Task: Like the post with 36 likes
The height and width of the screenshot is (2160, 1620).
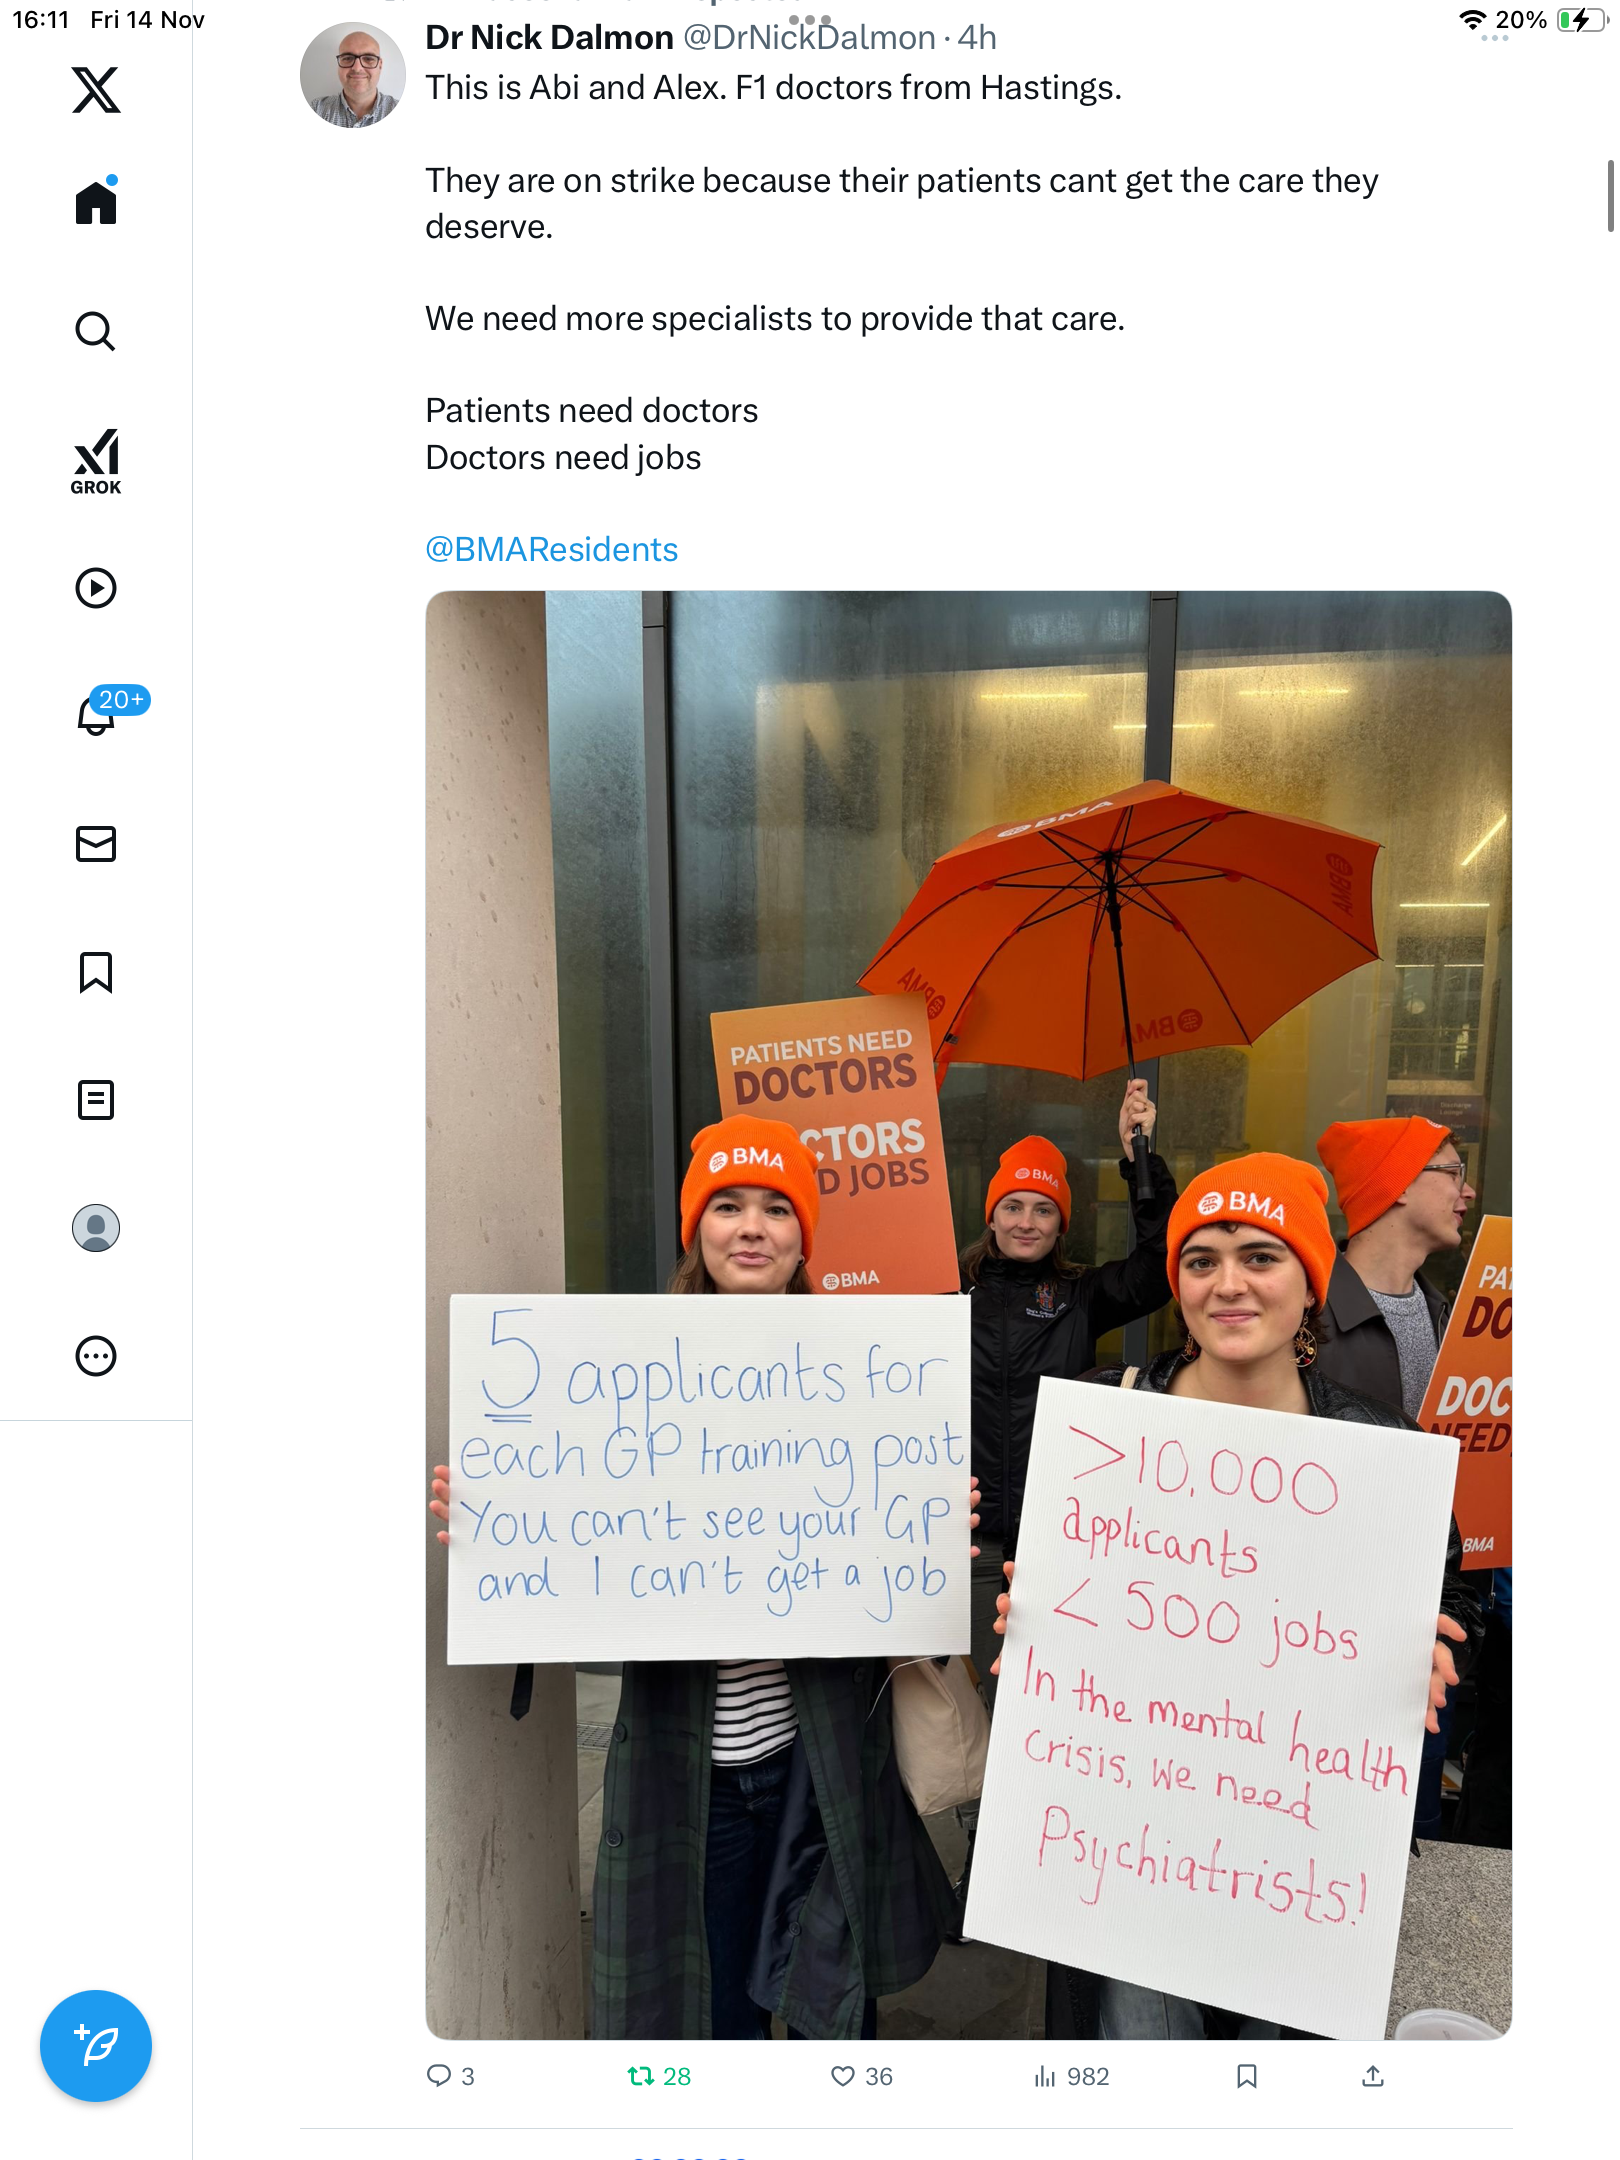Action: click(x=862, y=2077)
